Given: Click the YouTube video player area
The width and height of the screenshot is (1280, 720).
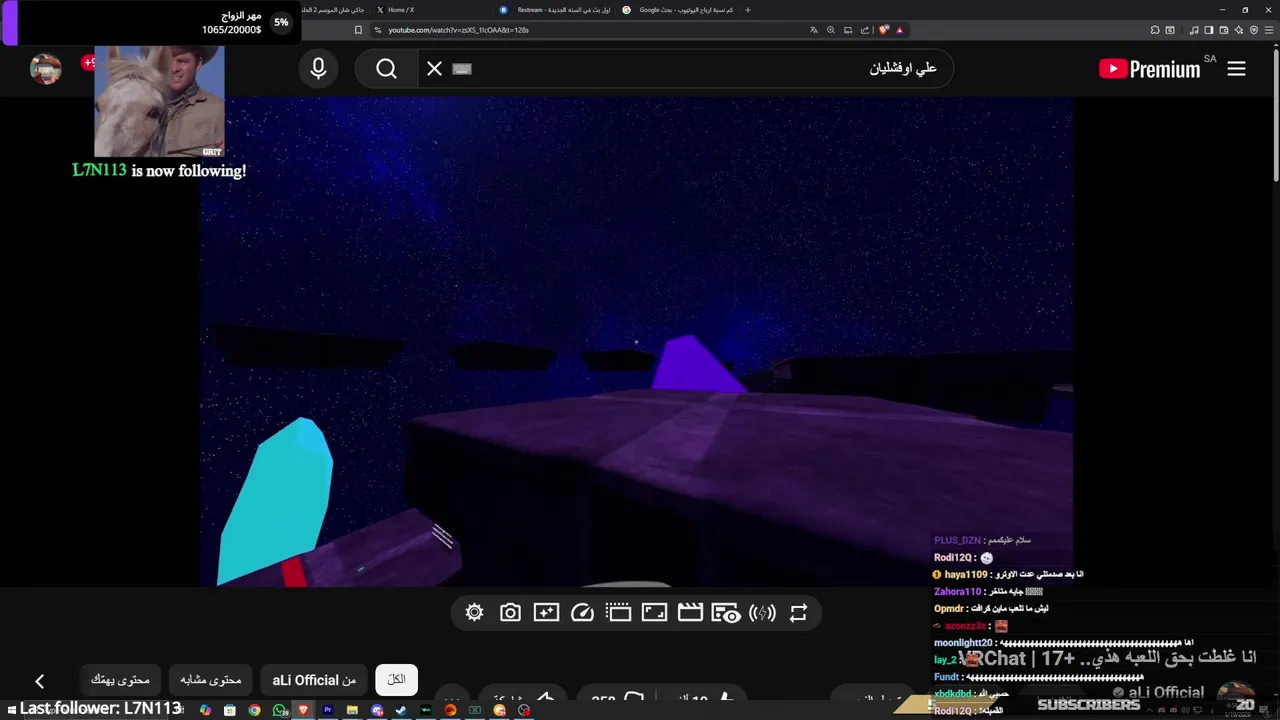Looking at the screenshot, I should pyautogui.click(x=637, y=341).
